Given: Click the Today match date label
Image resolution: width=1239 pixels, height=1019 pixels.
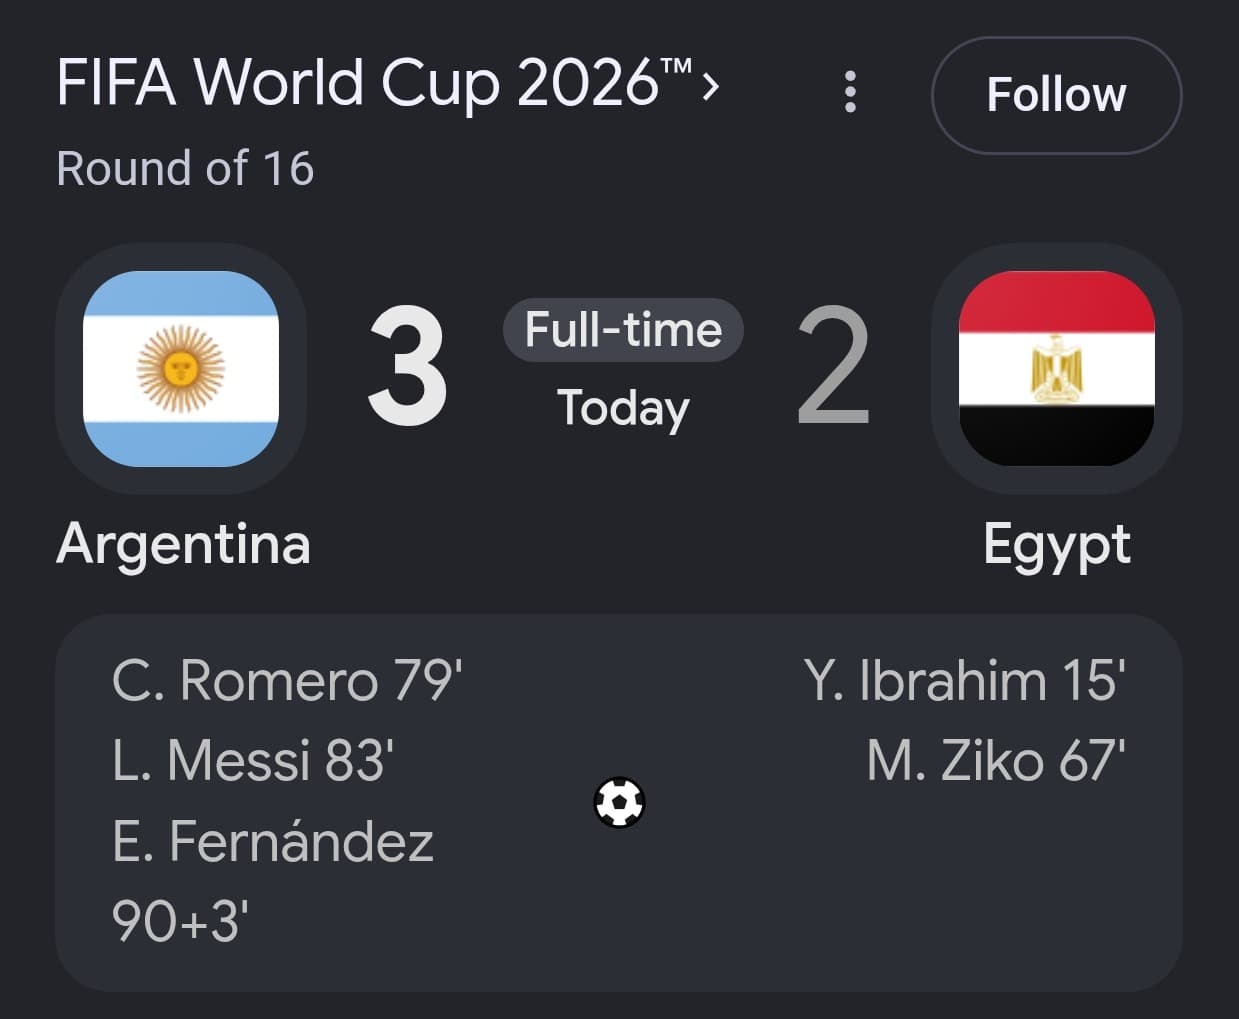Looking at the screenshot, I should [623, 408].
